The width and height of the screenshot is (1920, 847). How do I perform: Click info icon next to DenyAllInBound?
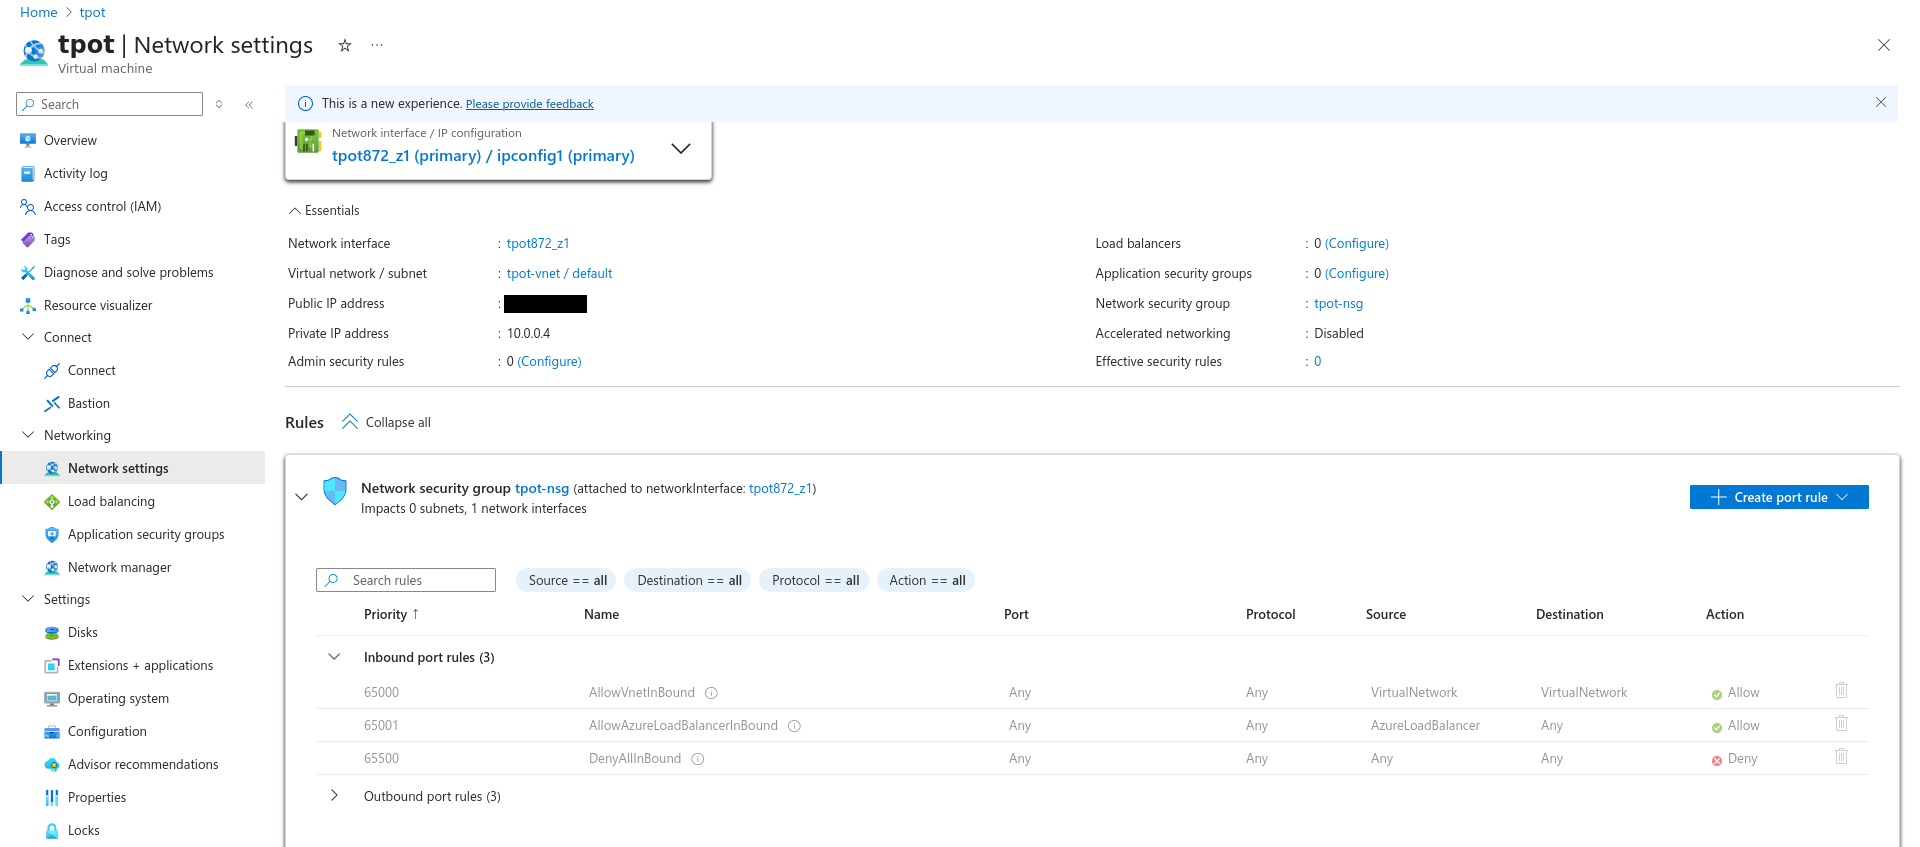698,759
